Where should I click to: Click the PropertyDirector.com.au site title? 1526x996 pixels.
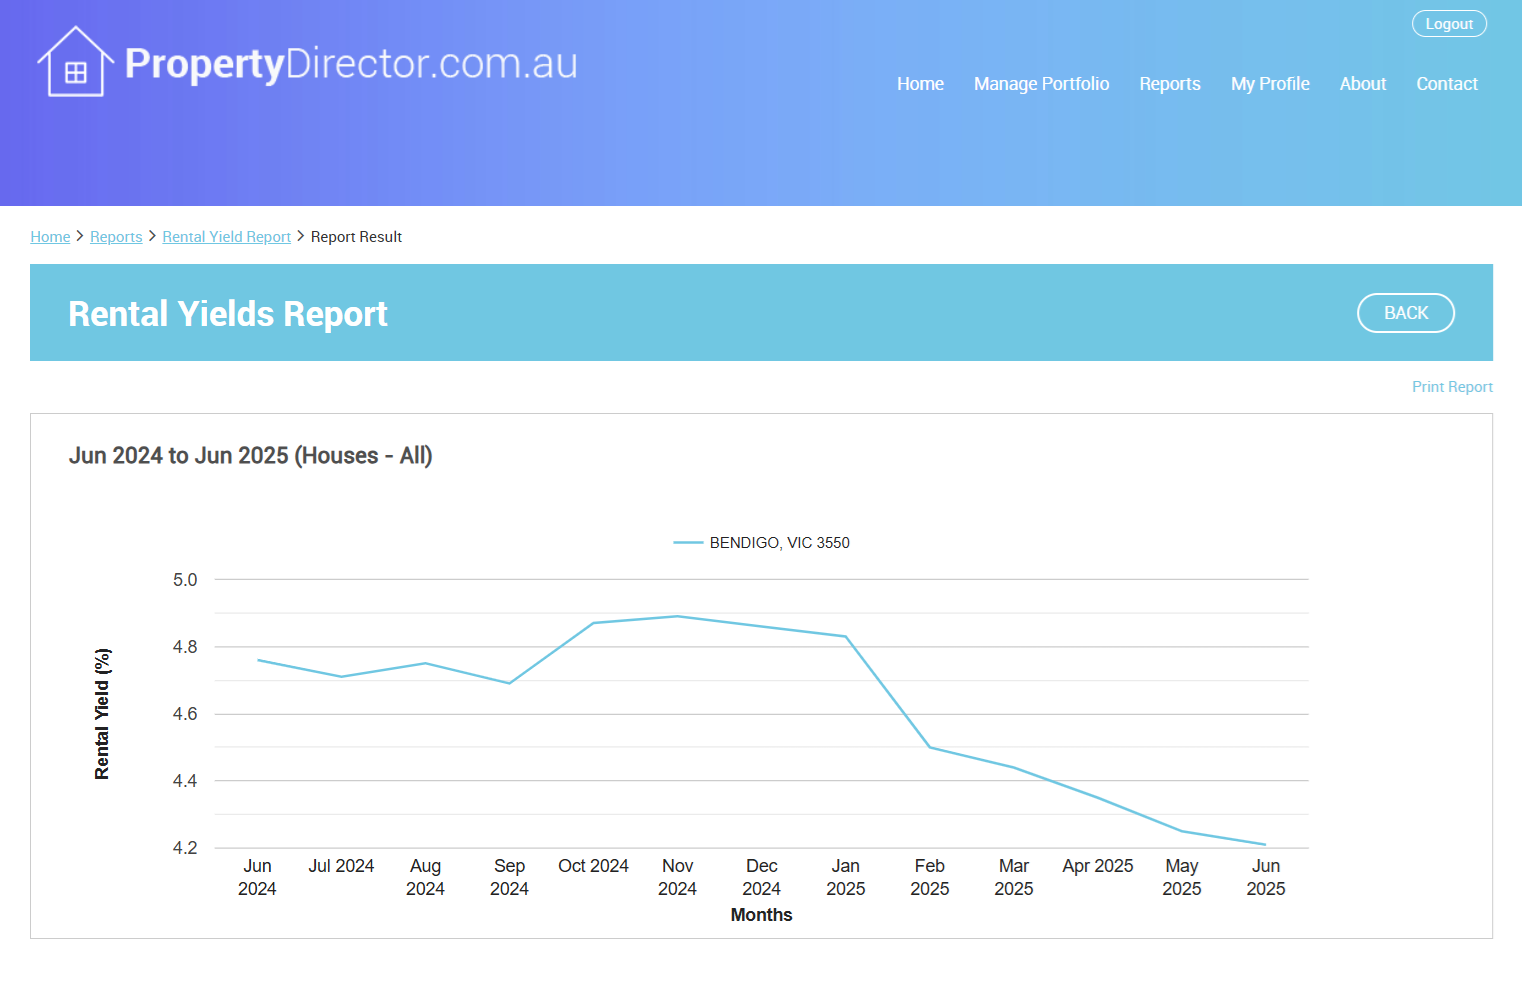point(351,64)
